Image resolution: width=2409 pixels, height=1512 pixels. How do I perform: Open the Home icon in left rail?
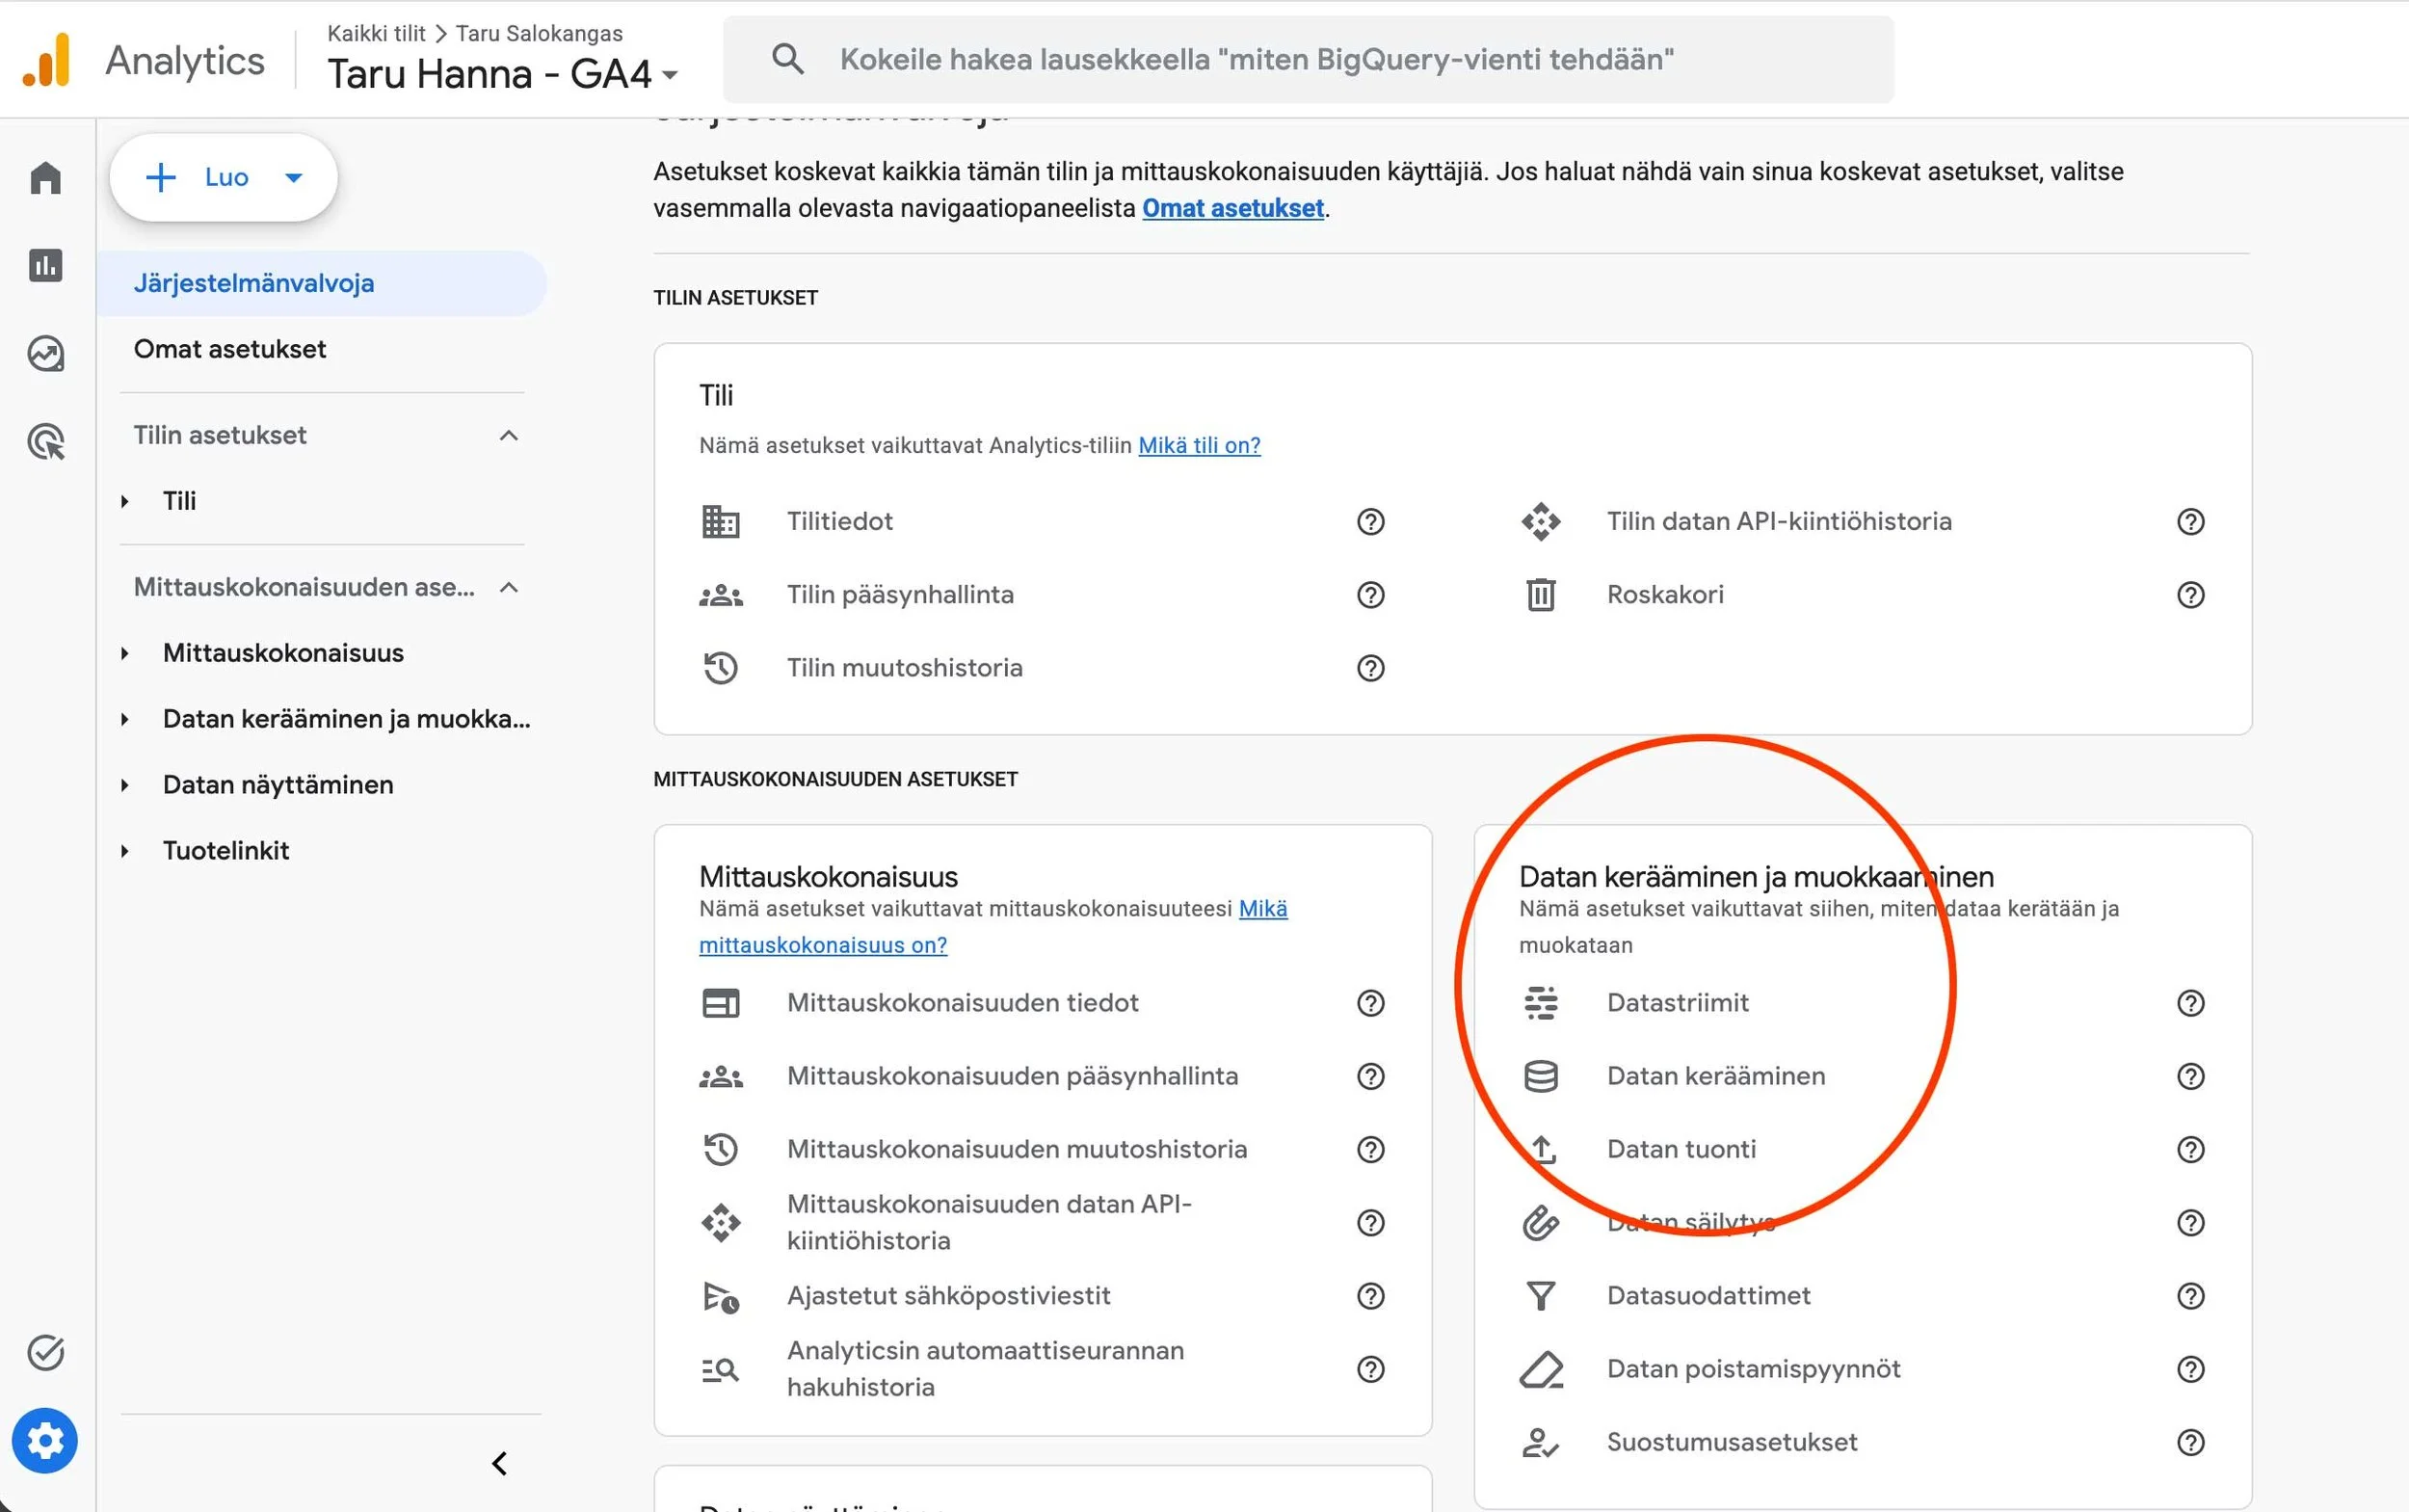click(46, 178)
